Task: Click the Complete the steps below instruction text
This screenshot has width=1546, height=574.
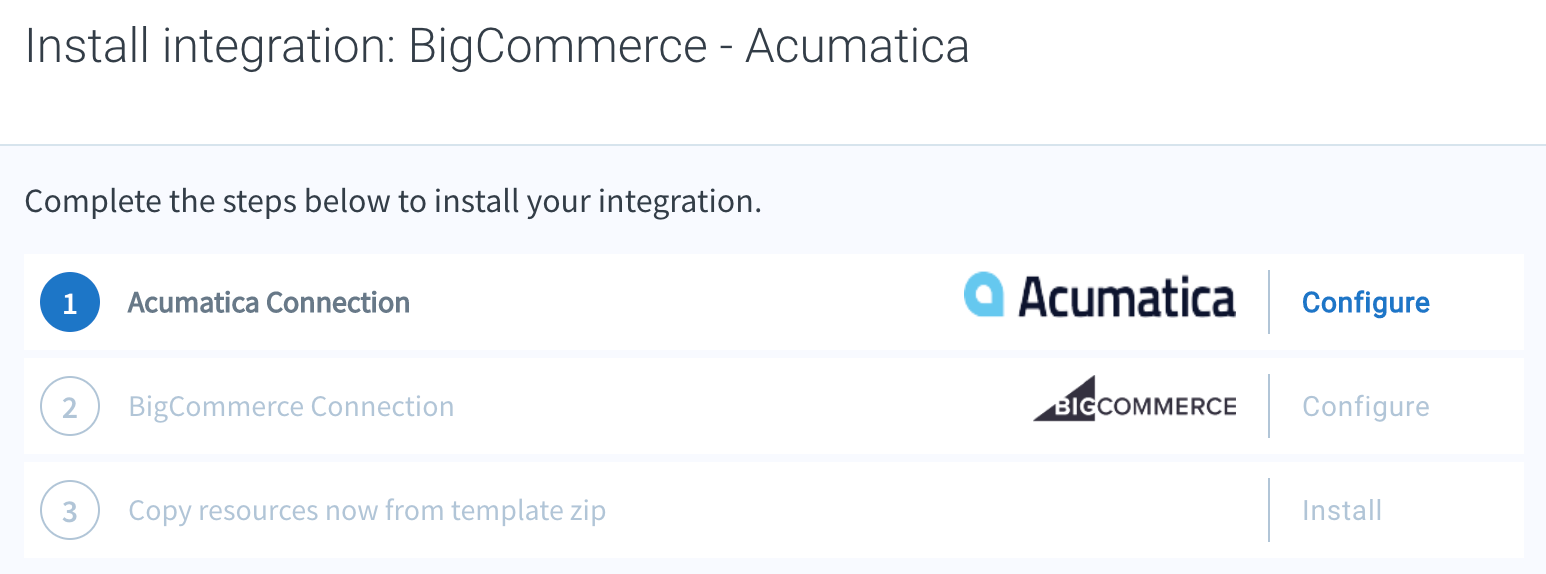Action: (393, 201)
